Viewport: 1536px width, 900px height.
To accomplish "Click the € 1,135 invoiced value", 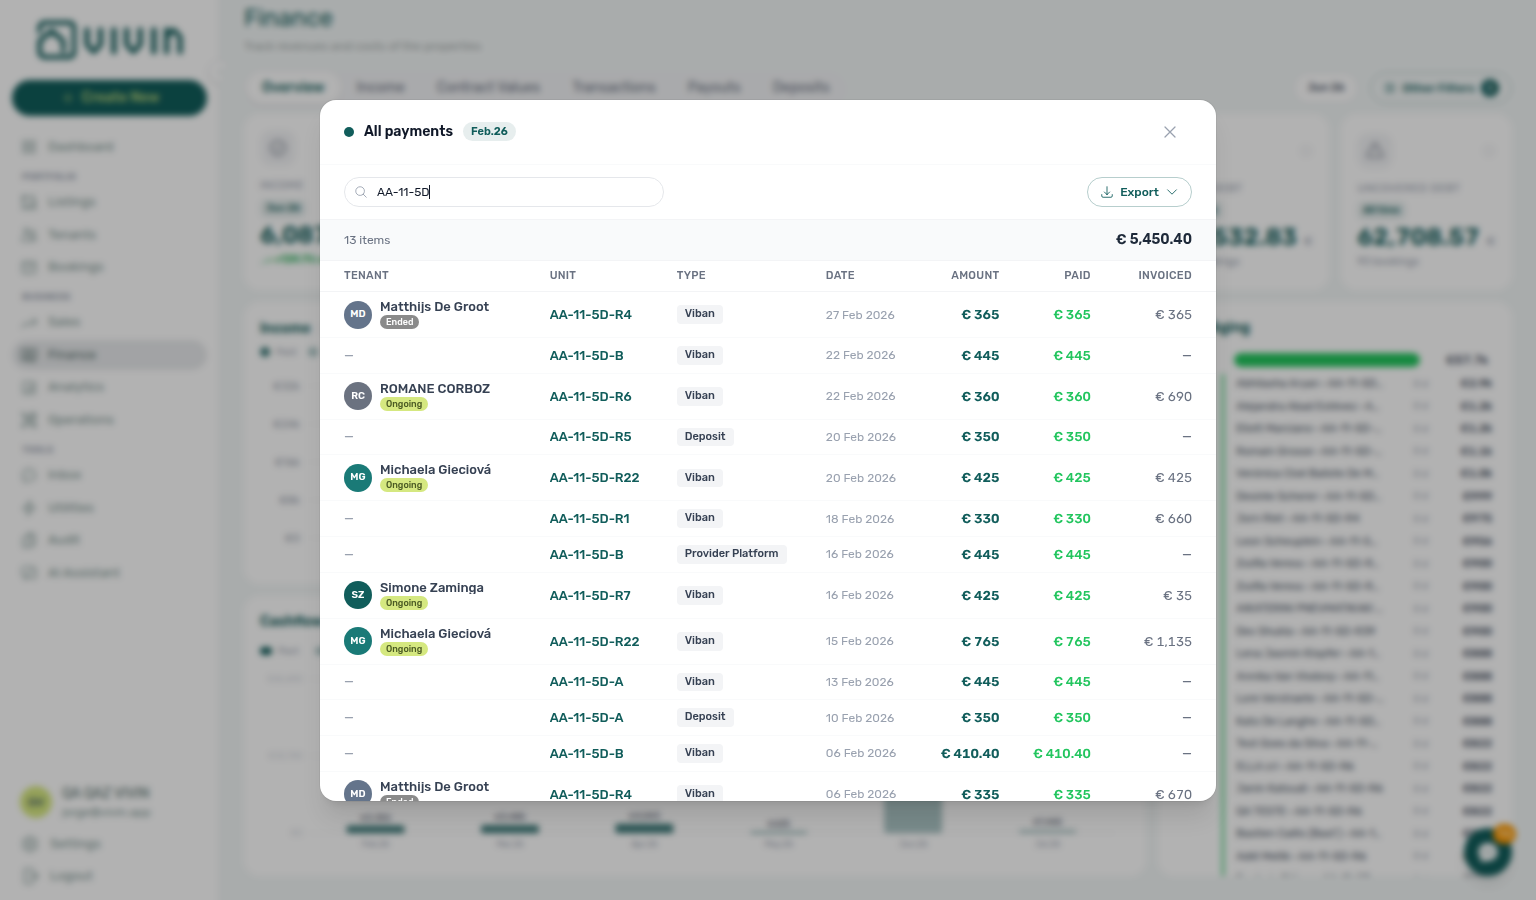I will coord(1168,642).
